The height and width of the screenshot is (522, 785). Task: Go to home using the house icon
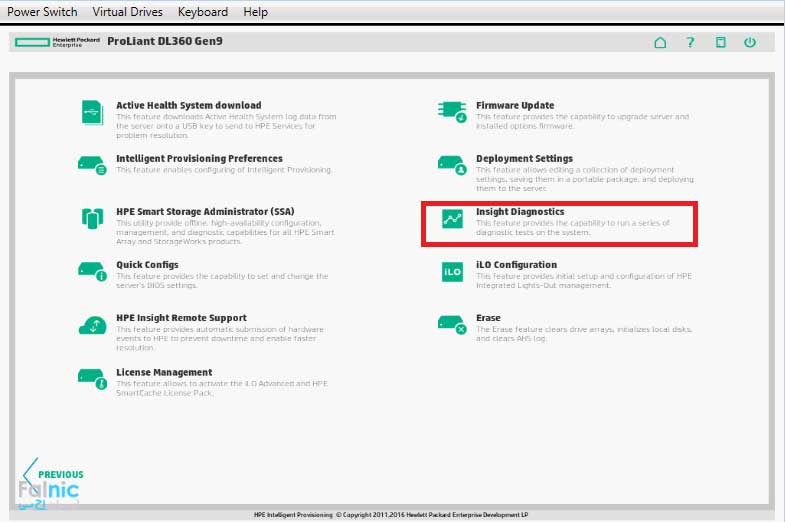tap(660, 43)
